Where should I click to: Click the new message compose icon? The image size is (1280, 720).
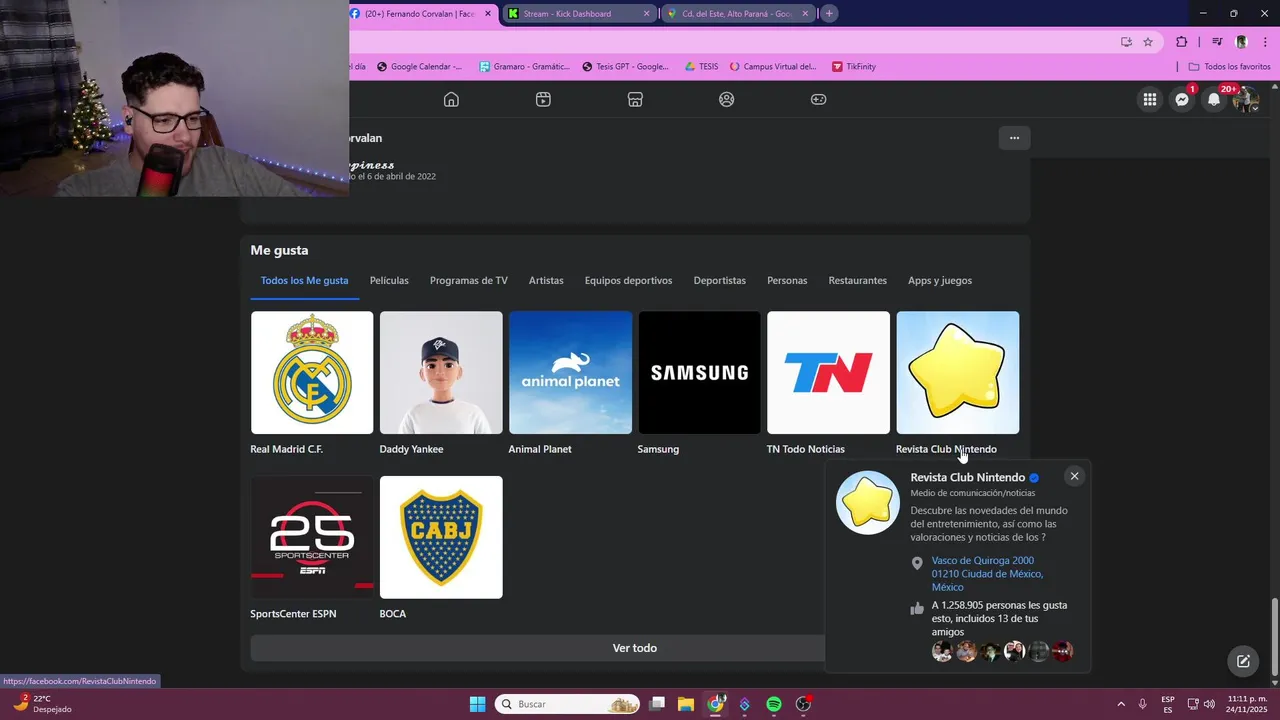pyautogui.click(x=1243, y=661)
